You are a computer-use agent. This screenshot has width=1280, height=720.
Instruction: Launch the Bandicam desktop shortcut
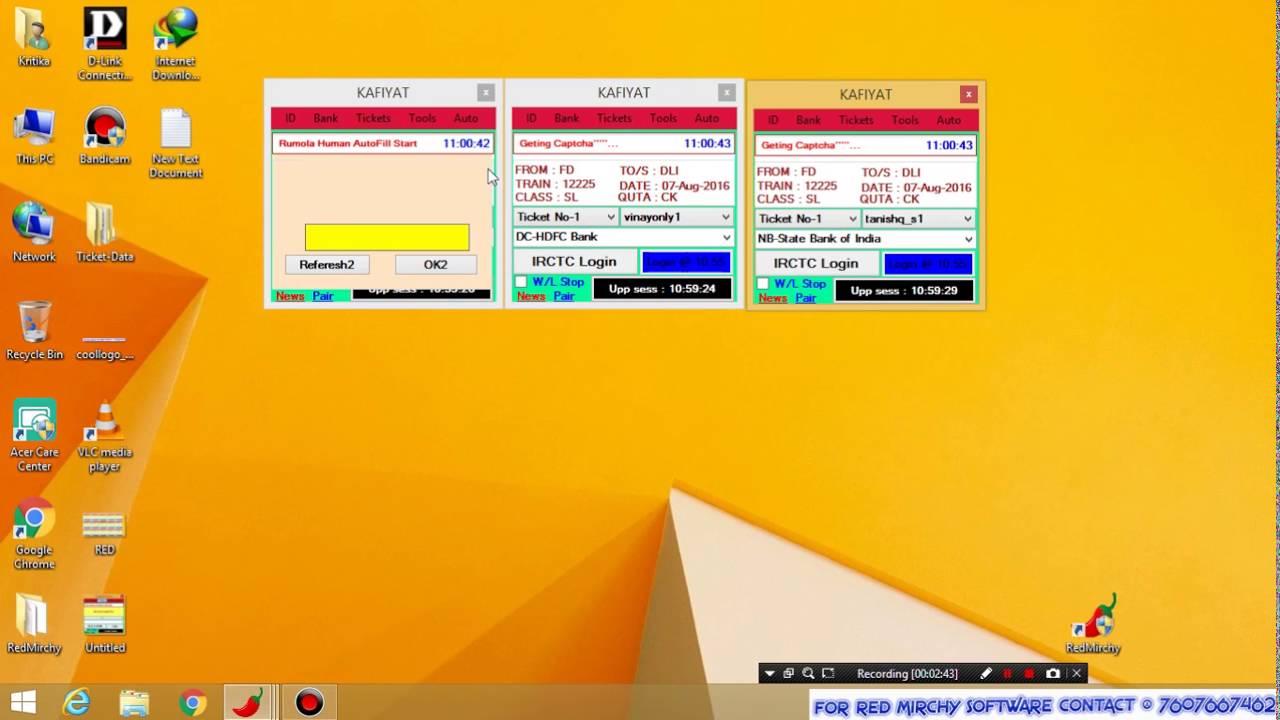[x=104, y=136]
